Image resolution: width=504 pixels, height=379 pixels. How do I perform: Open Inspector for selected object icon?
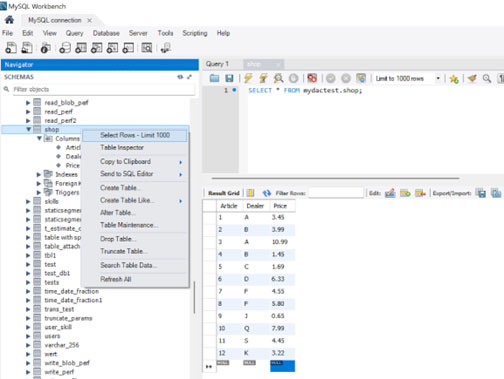(x=45, y=48)
